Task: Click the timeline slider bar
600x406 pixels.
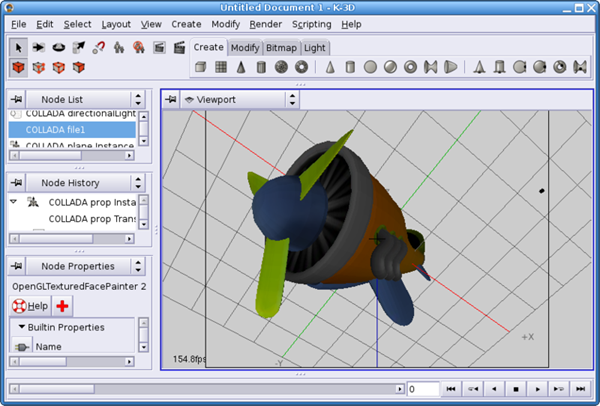Action: coord(207,389)
